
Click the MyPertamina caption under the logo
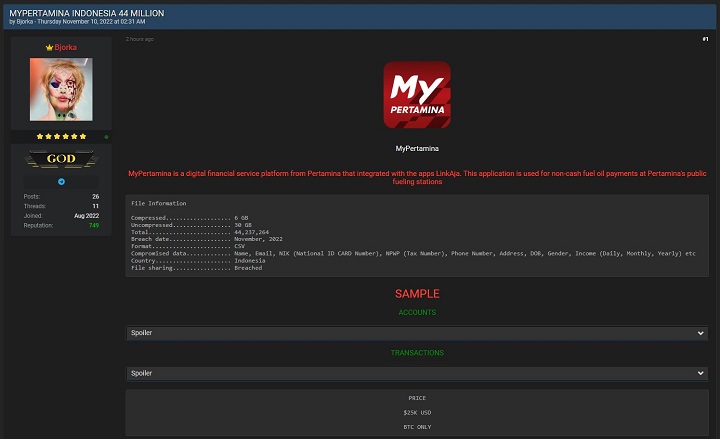[417, 149]
